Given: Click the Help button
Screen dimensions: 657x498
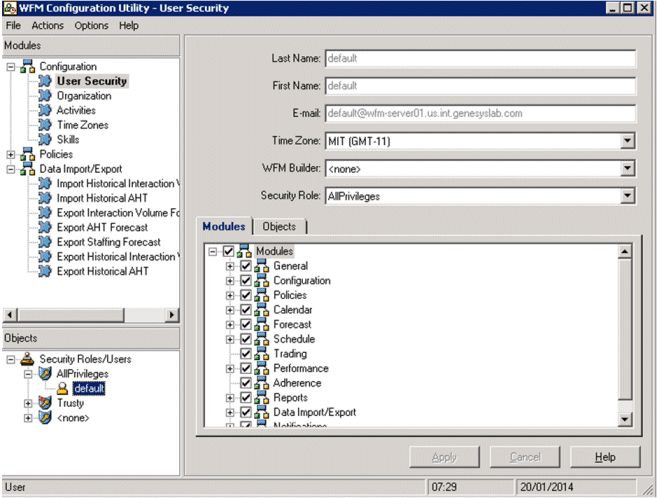Looking at the screenshot, I should pyautogui.click(x=604, y=457).
